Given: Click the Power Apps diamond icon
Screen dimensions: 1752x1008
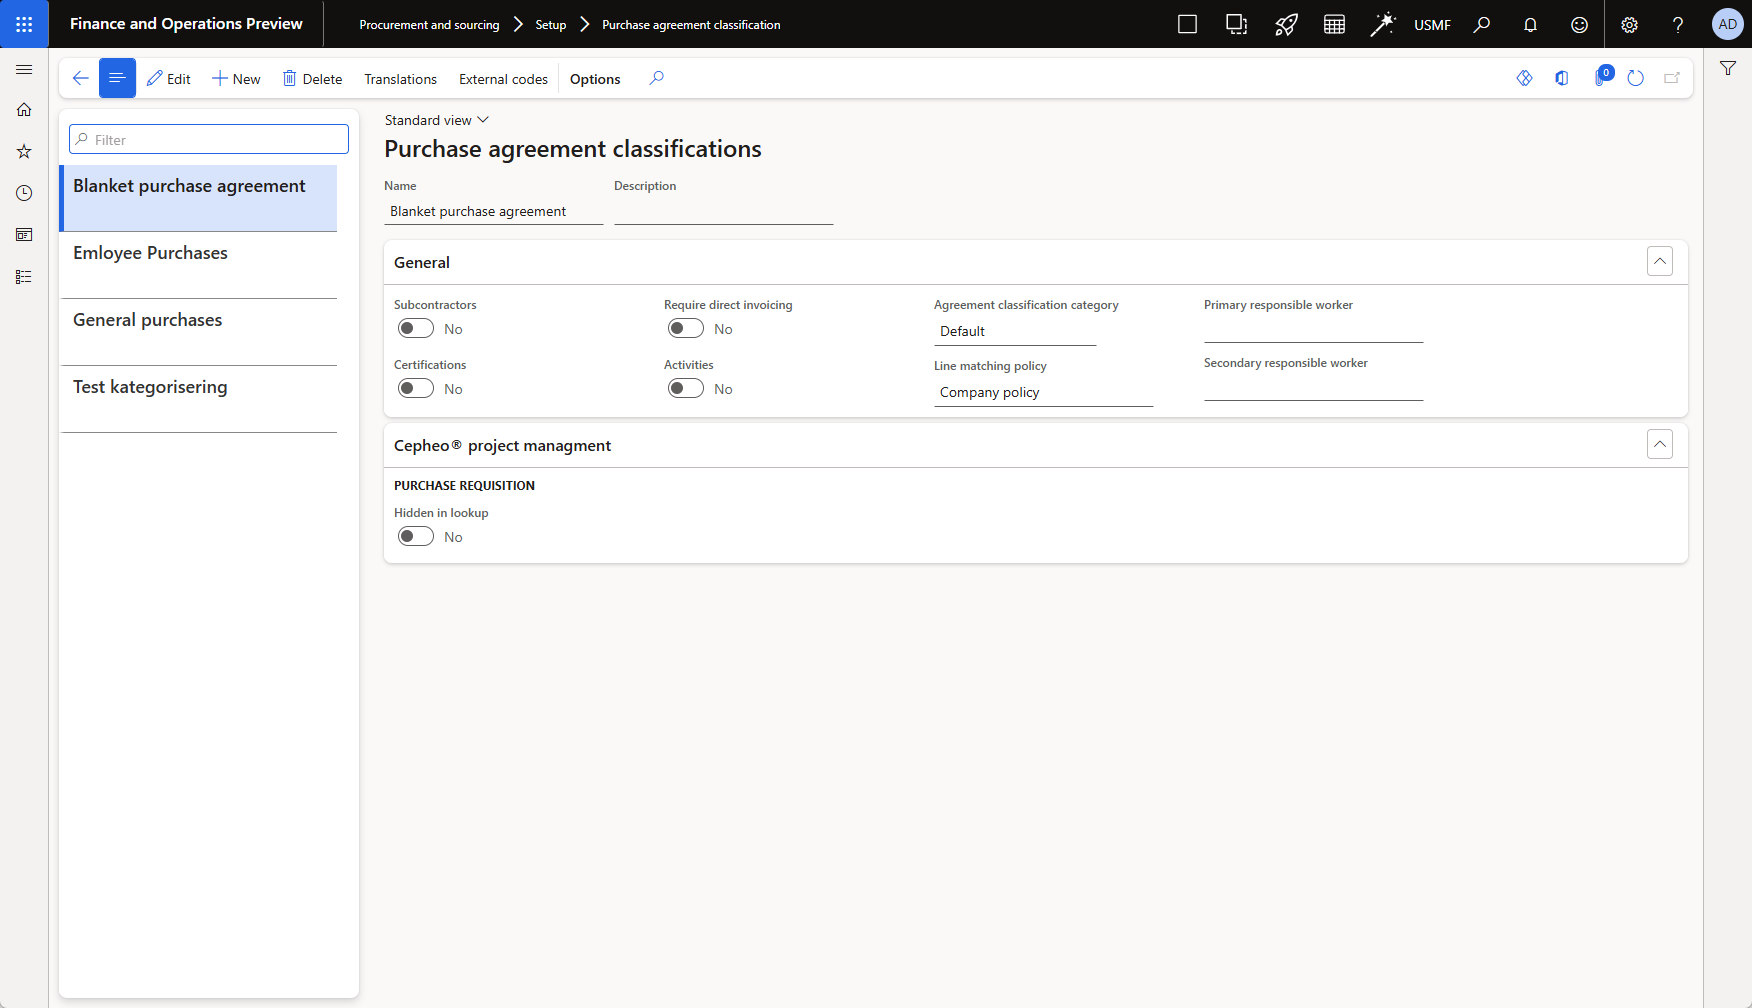Looking at the screenshot, I should click(x=1524, y=78).
